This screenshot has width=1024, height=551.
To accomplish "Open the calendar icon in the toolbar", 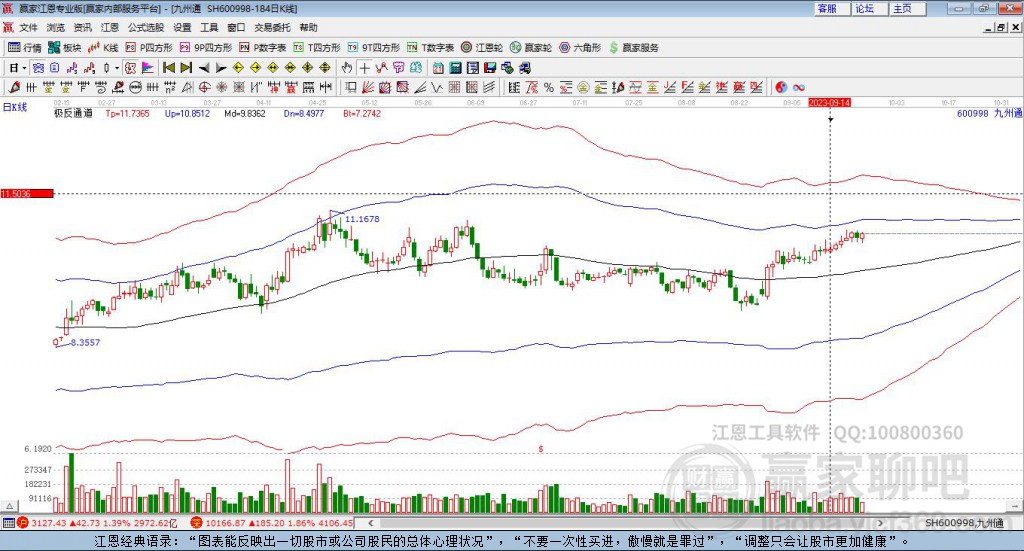I will pyautogui.click(x=438, y=67).
